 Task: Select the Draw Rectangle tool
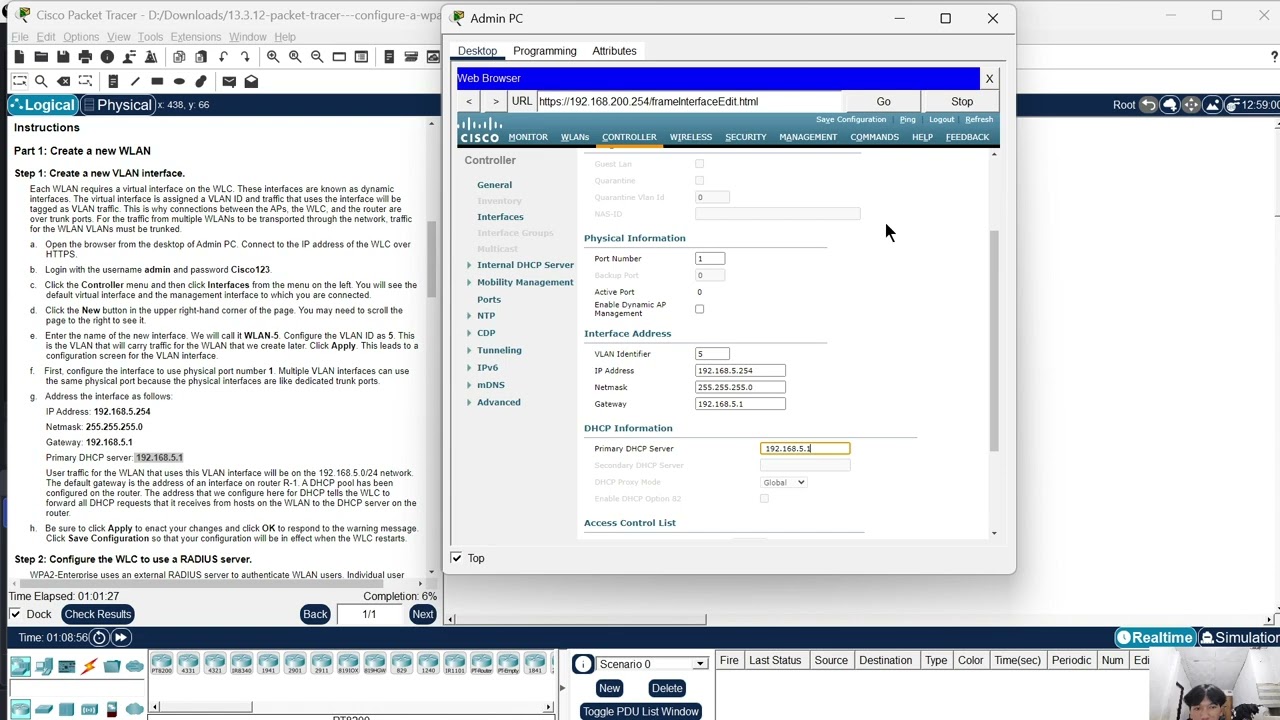point(157,81)
